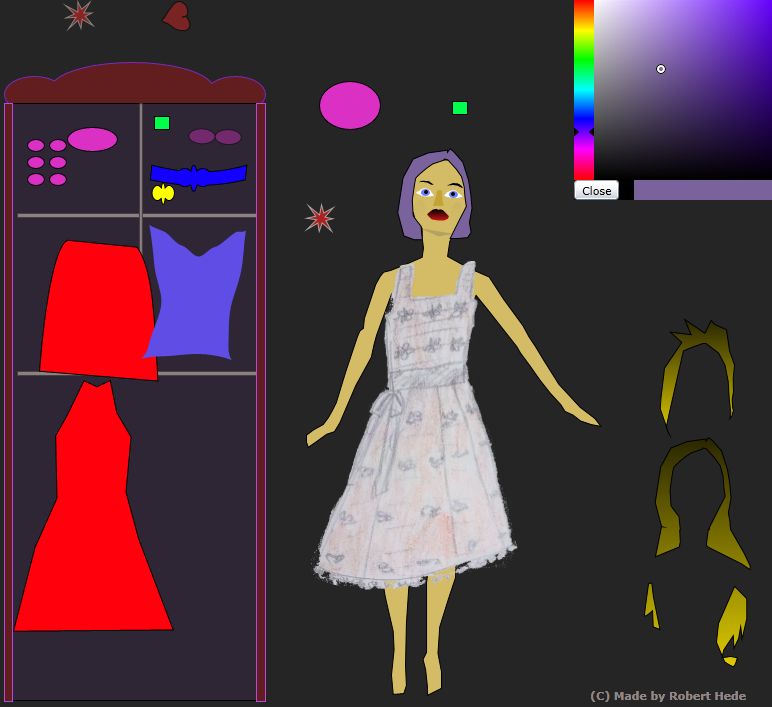The height and width of the screenshot is (707, 772).
Task: Click the red star beside the doll
Action: 320,218
